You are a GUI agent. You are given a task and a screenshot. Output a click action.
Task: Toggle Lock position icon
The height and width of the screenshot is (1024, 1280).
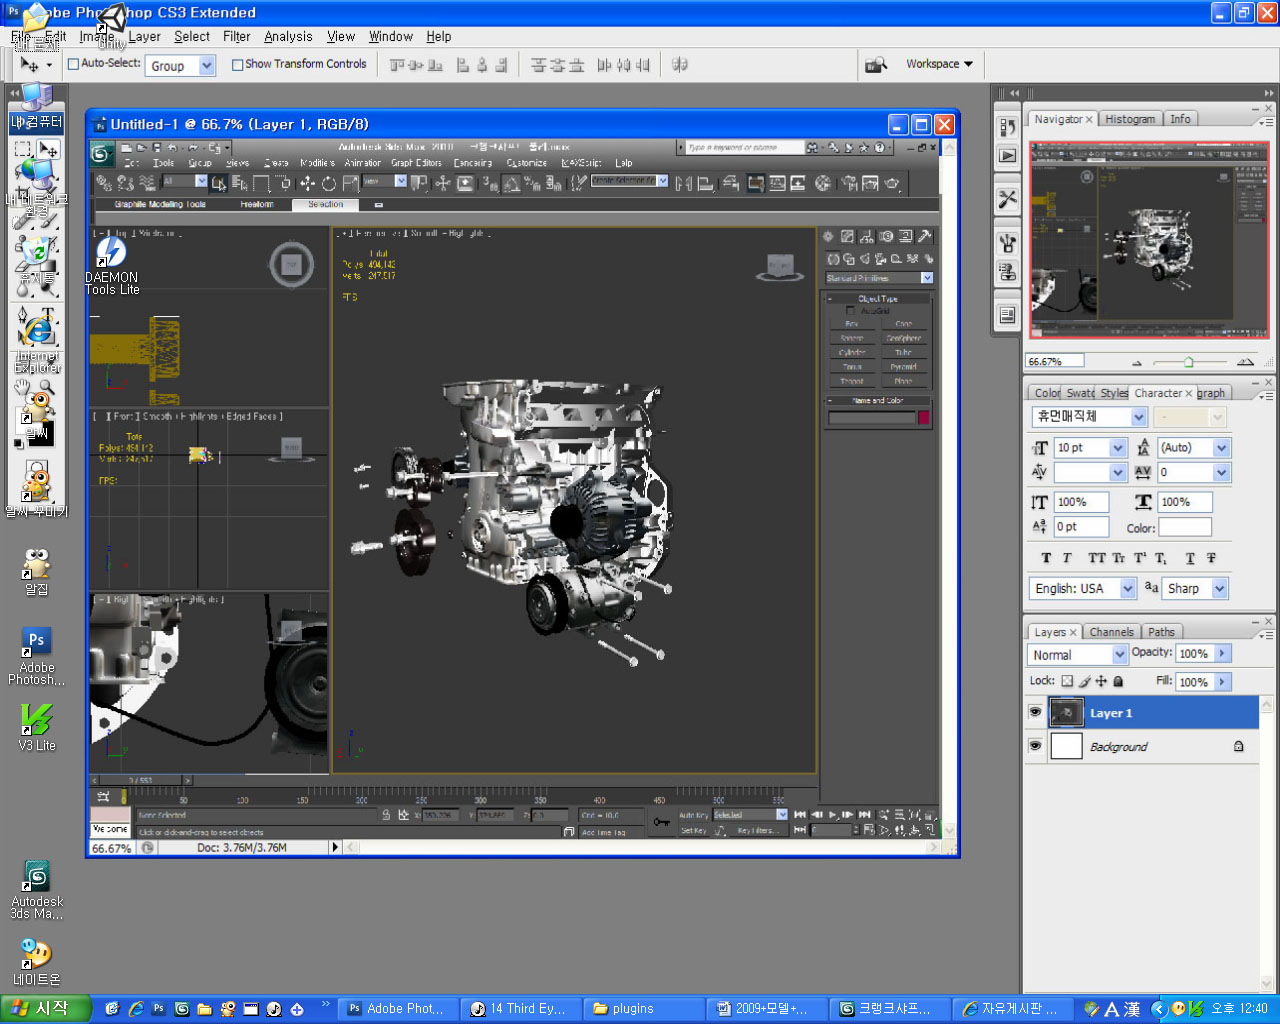point(1101,681)
